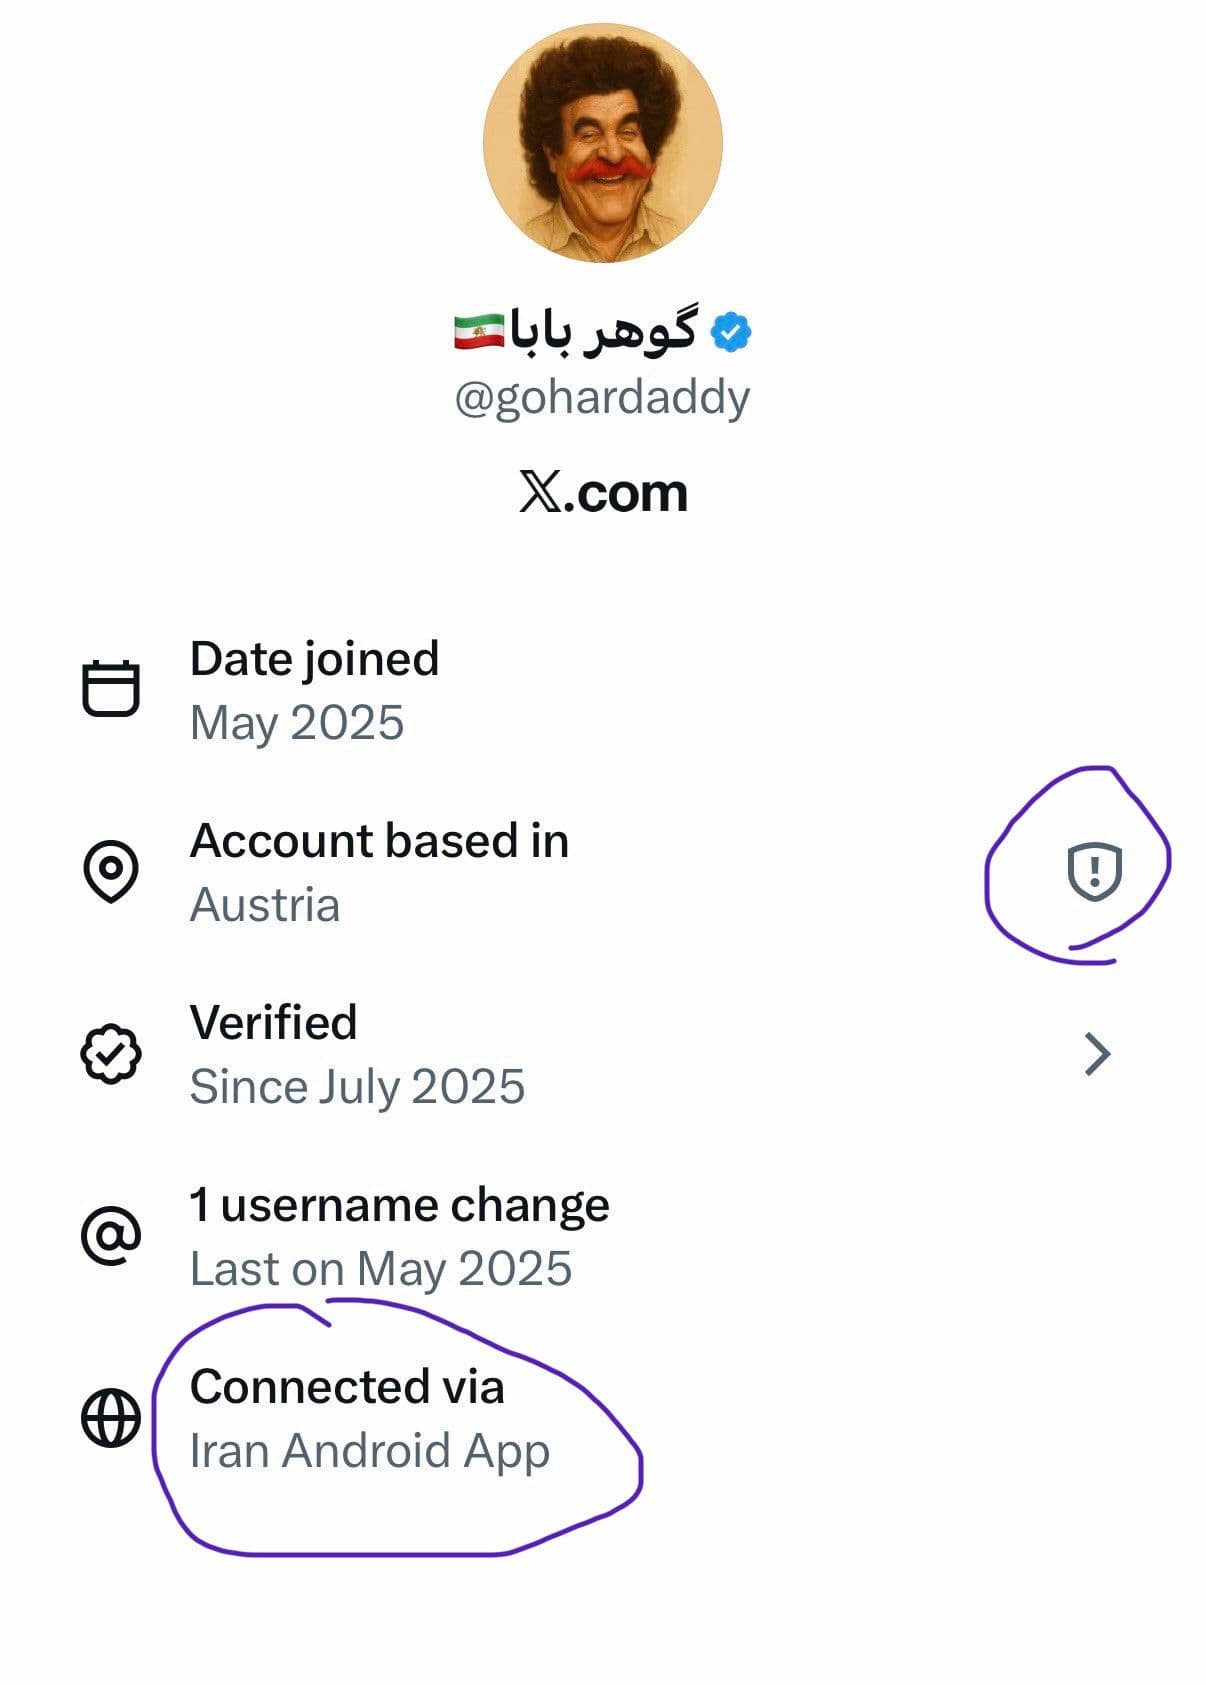
Task: Click the @gohardaddy handle
Action: (x=602, y=398)
